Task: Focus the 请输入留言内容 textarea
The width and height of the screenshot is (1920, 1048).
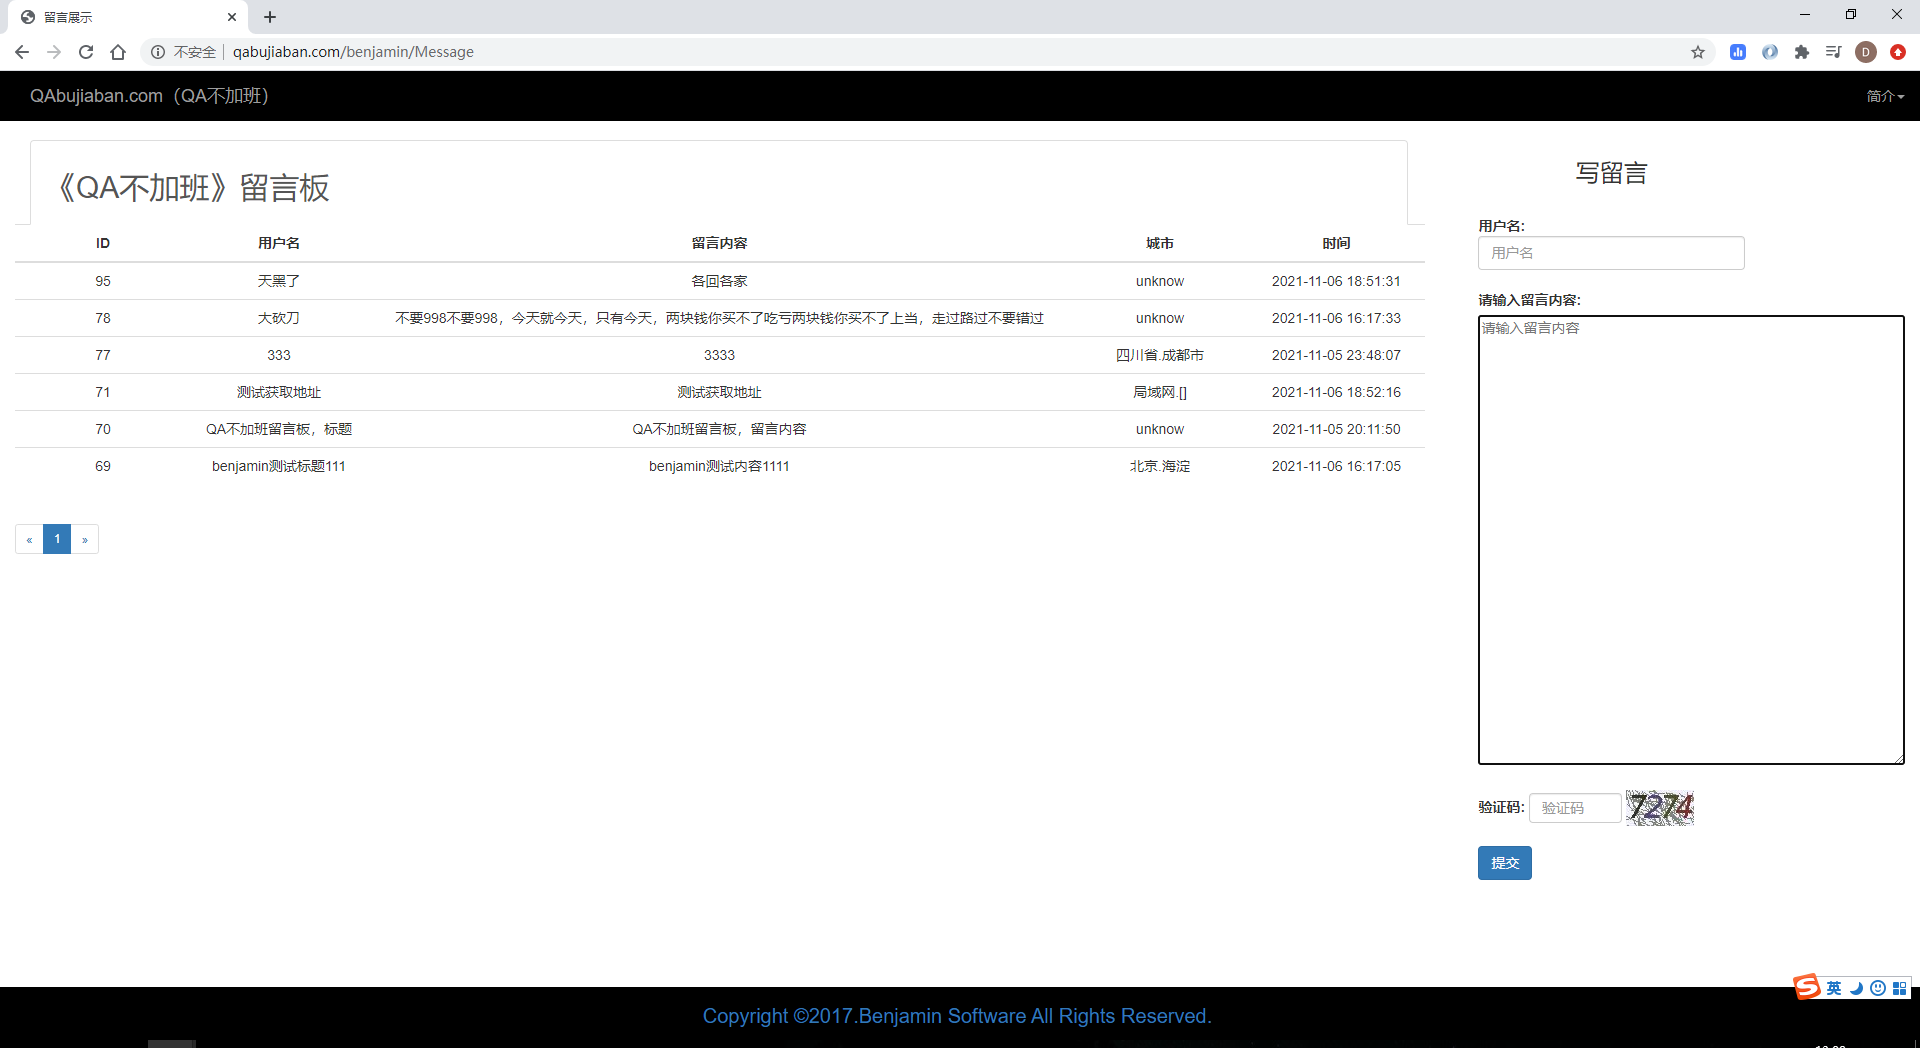Action: 1691,540
